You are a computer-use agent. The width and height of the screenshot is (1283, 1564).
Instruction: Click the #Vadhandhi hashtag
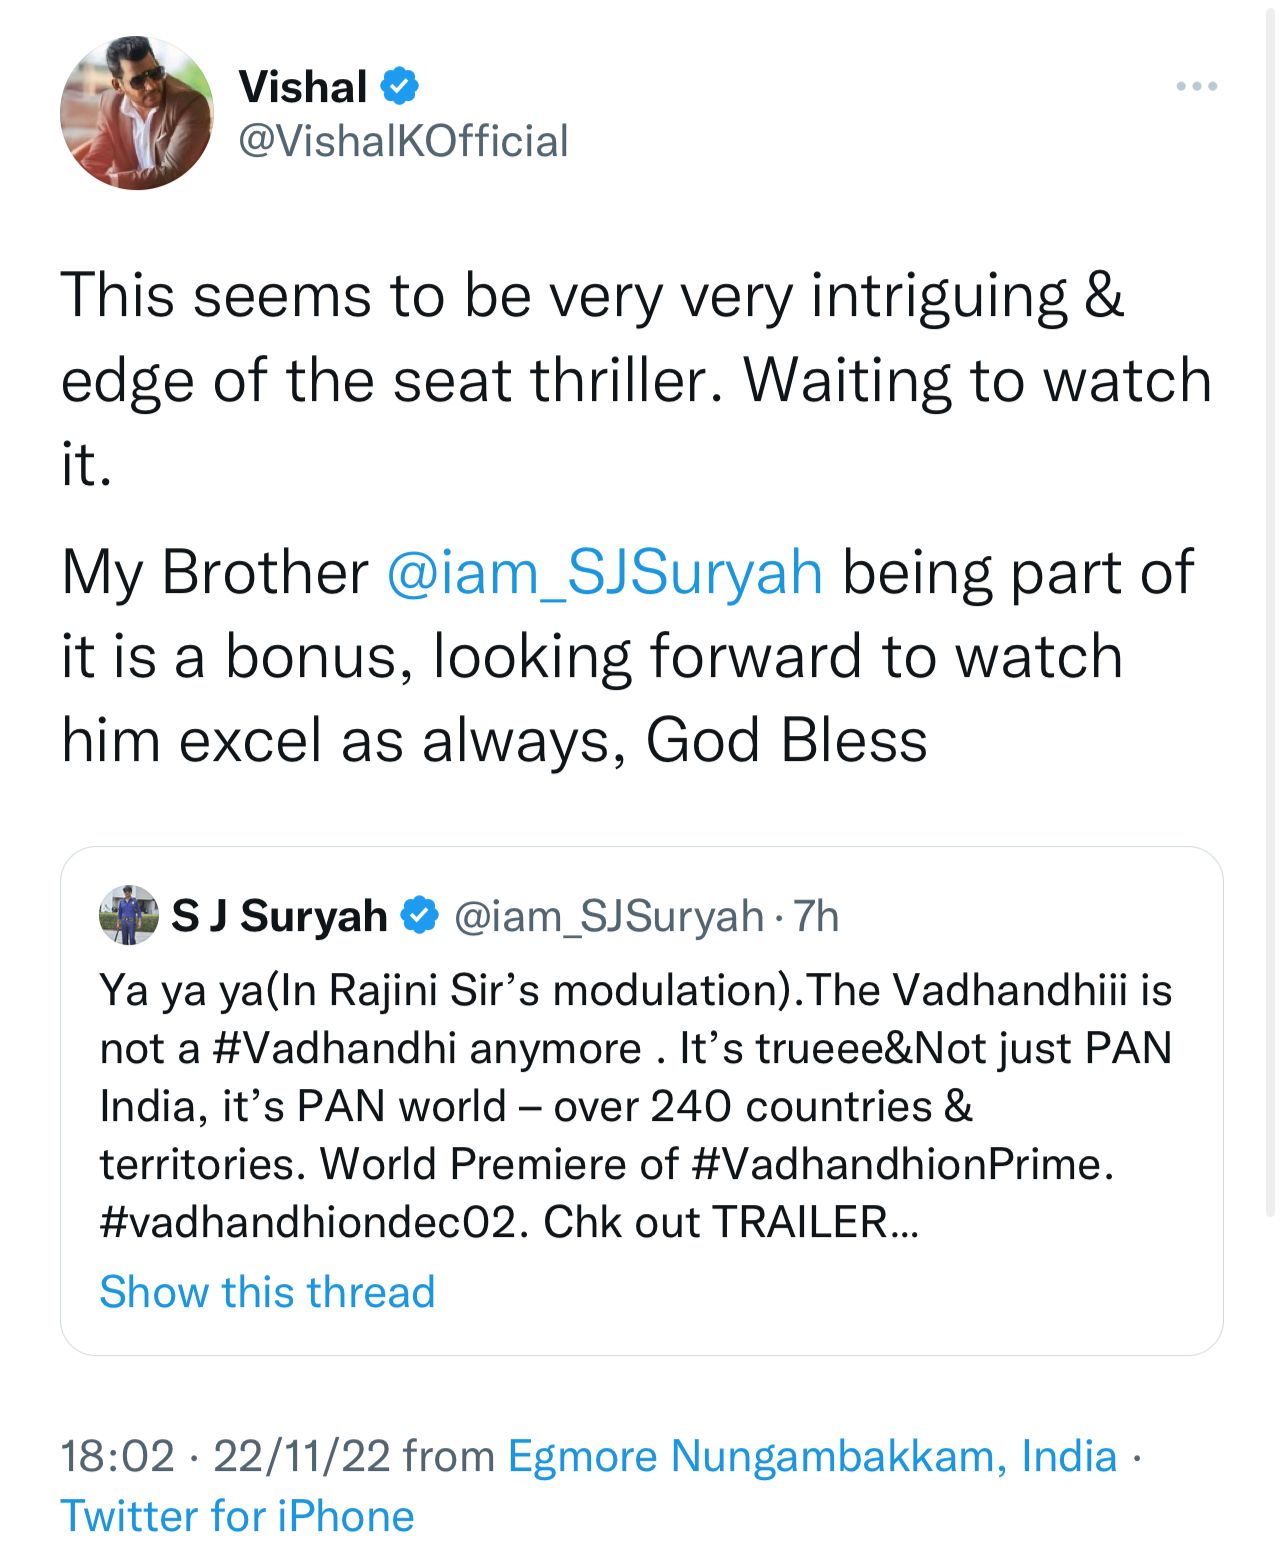pyautogui.click(x=306, y=1046)
